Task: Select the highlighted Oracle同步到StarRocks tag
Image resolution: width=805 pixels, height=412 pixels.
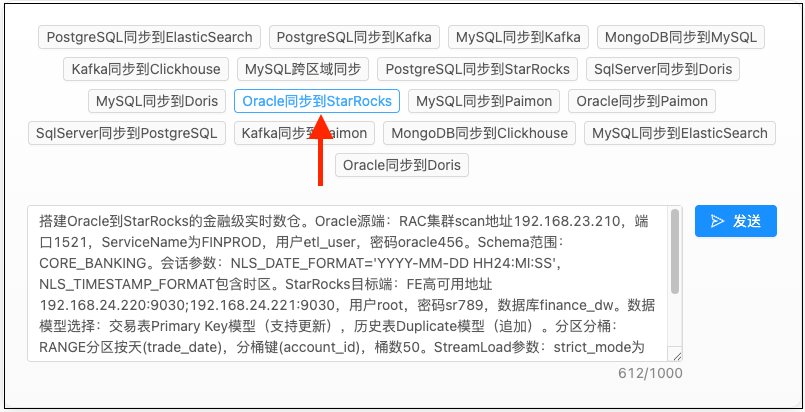Action: pyautogui.click(x=317, y=101)
